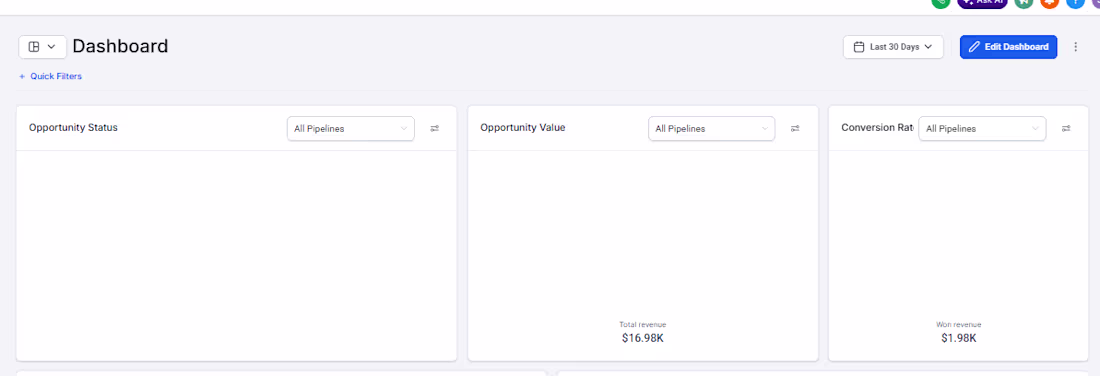Click the Total revenue $16.98K value
The width and height of the screenshot is (1100, 376).
point(643,338)
